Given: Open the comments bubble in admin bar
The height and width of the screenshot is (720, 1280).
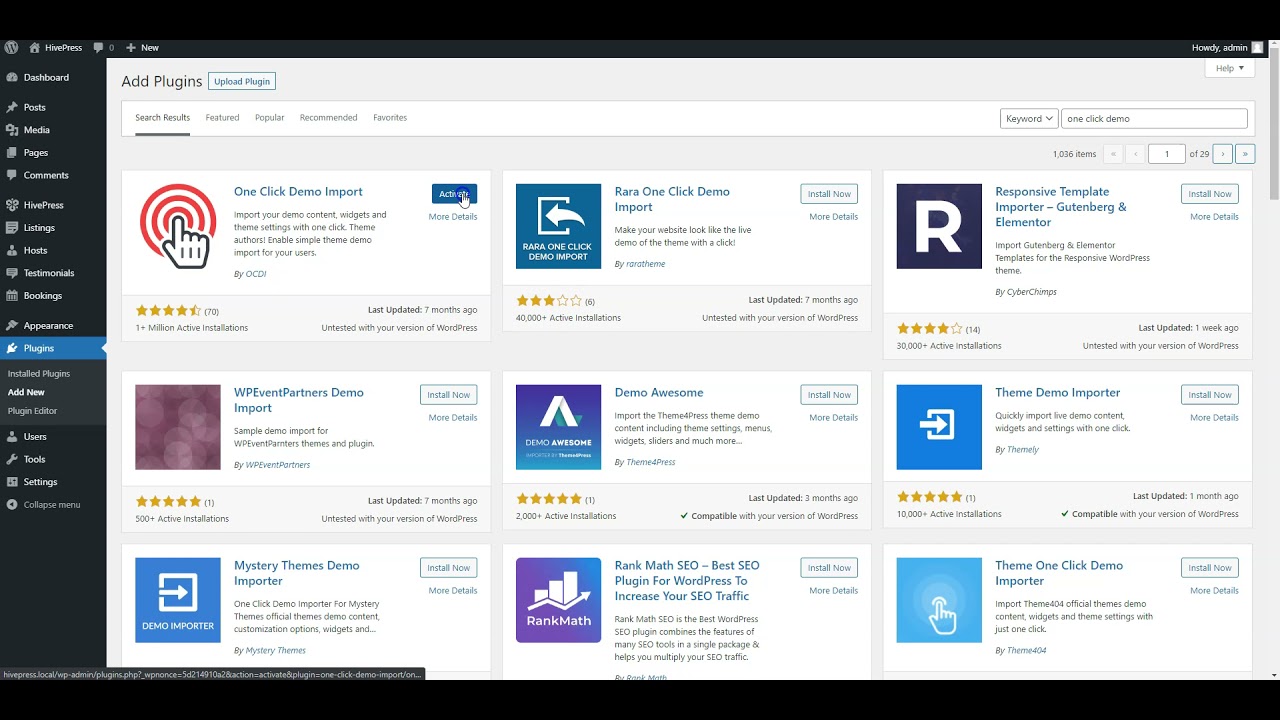Looking at the screenshot, I should tap(103, 47).
